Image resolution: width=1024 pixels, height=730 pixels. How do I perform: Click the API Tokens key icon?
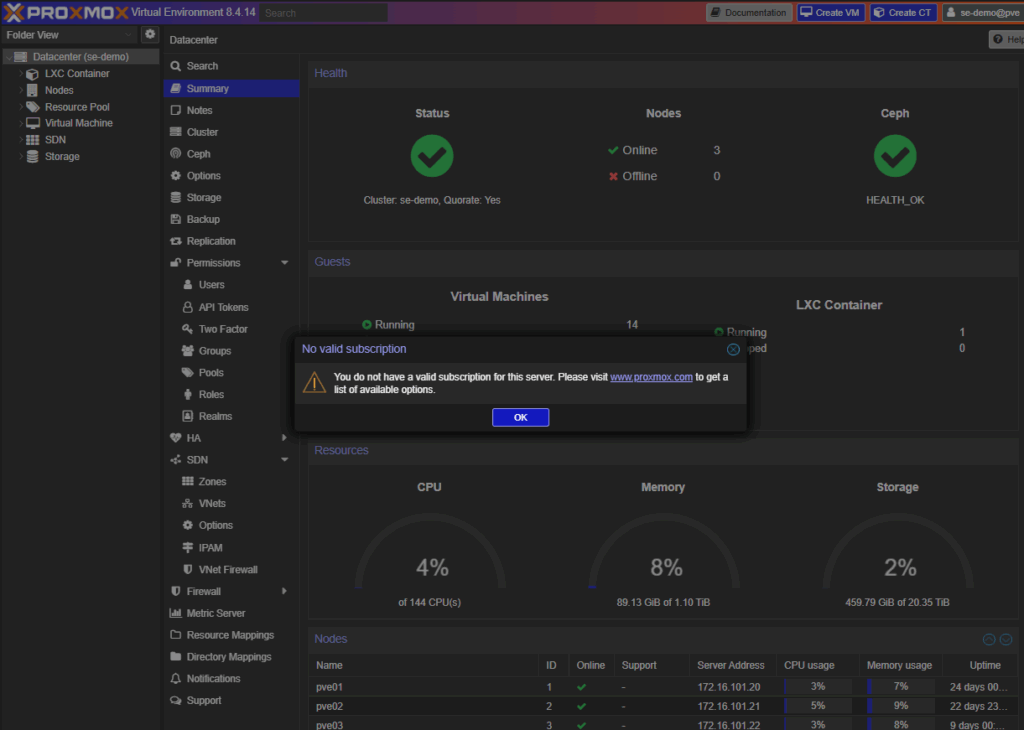click(190, 307)
